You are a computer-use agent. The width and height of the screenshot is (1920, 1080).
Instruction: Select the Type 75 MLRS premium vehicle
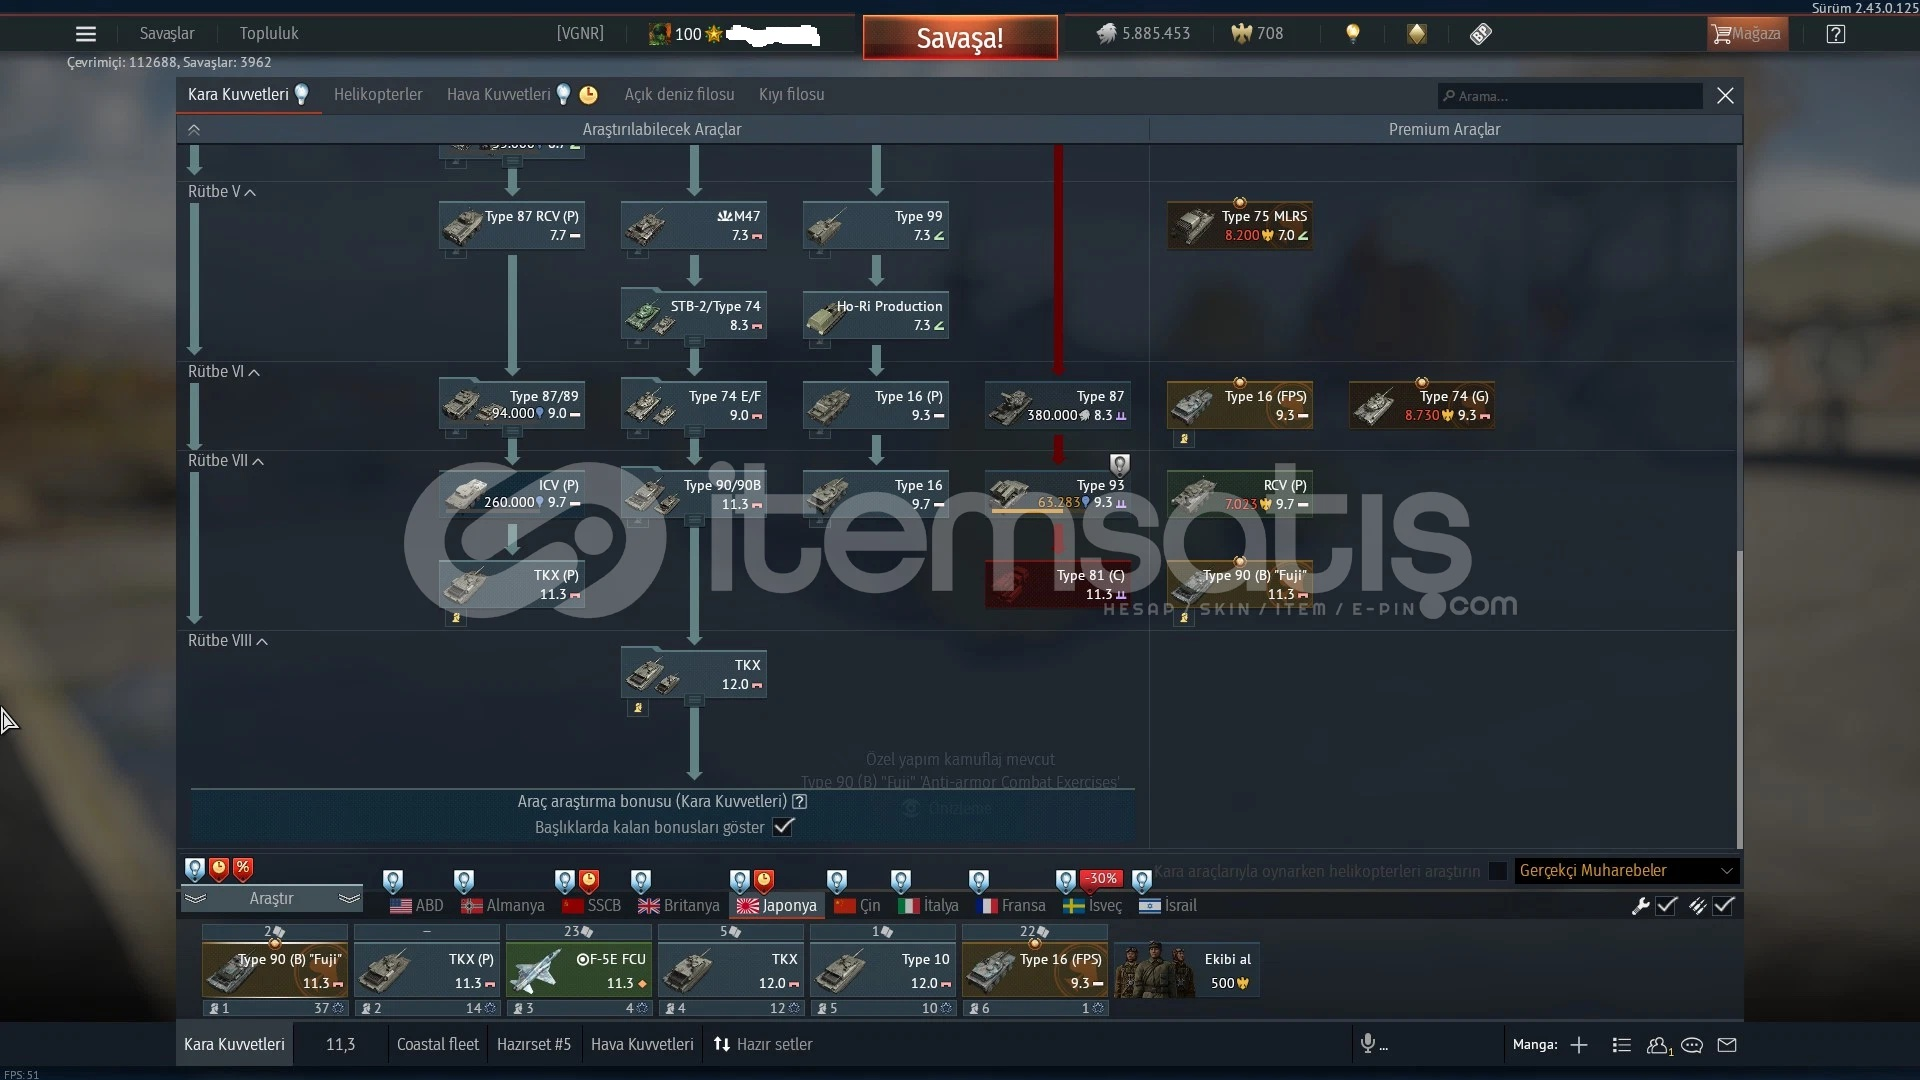(1240, 226)
